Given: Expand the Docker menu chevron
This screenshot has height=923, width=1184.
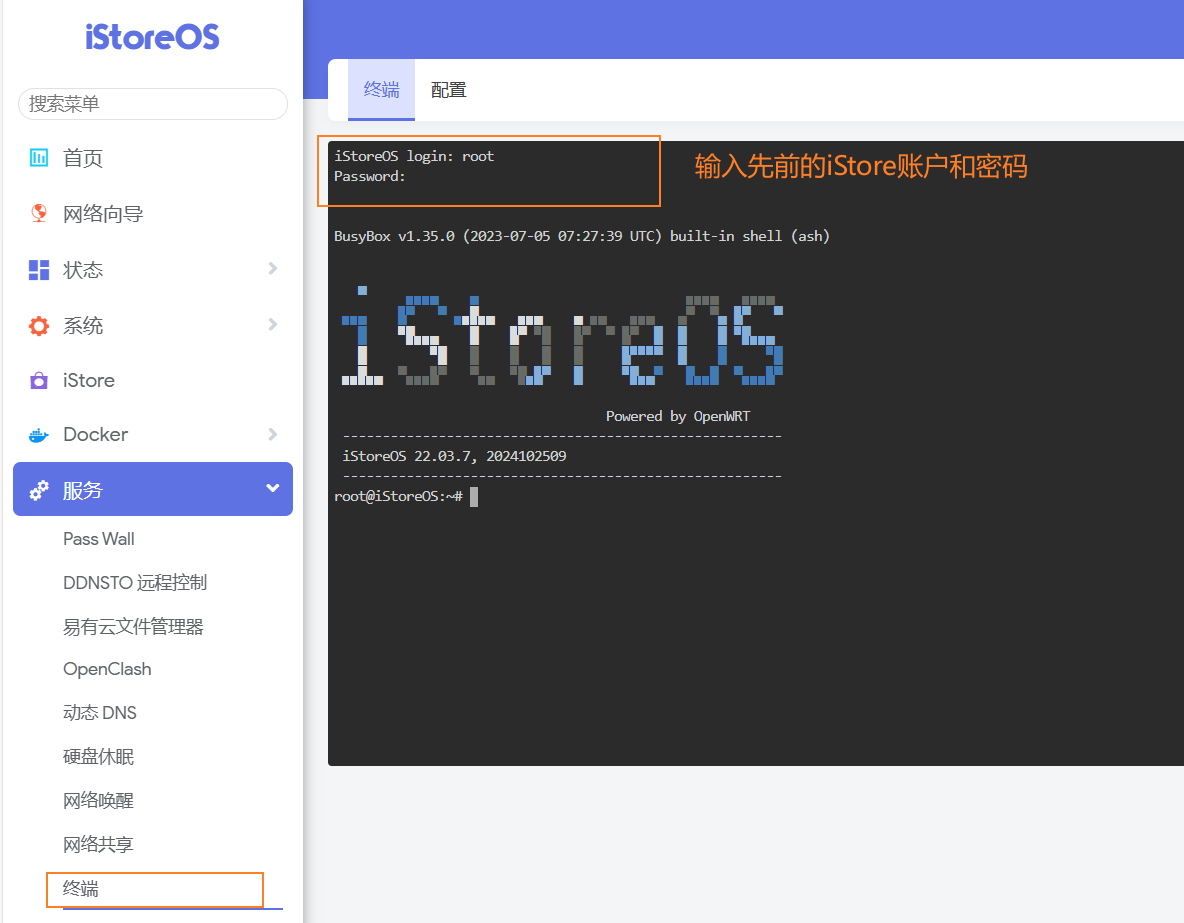Looking at the screenshot, I should [x=273, y=434].
